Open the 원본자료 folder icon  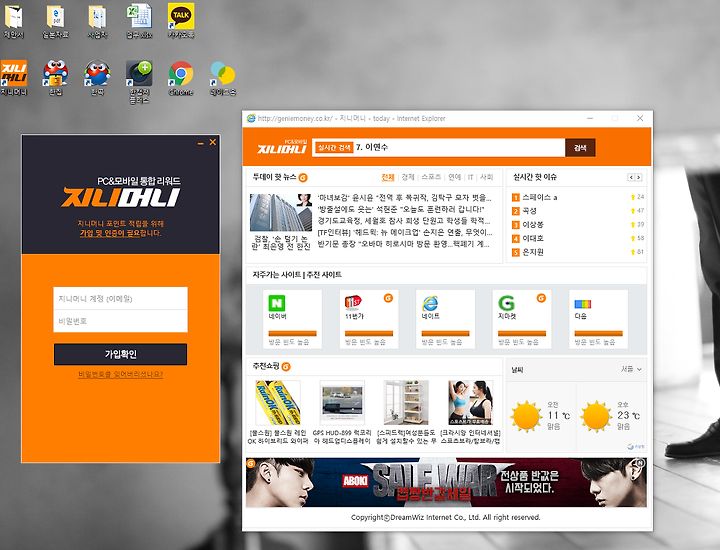pyautogui.click(x=55, y=21)
